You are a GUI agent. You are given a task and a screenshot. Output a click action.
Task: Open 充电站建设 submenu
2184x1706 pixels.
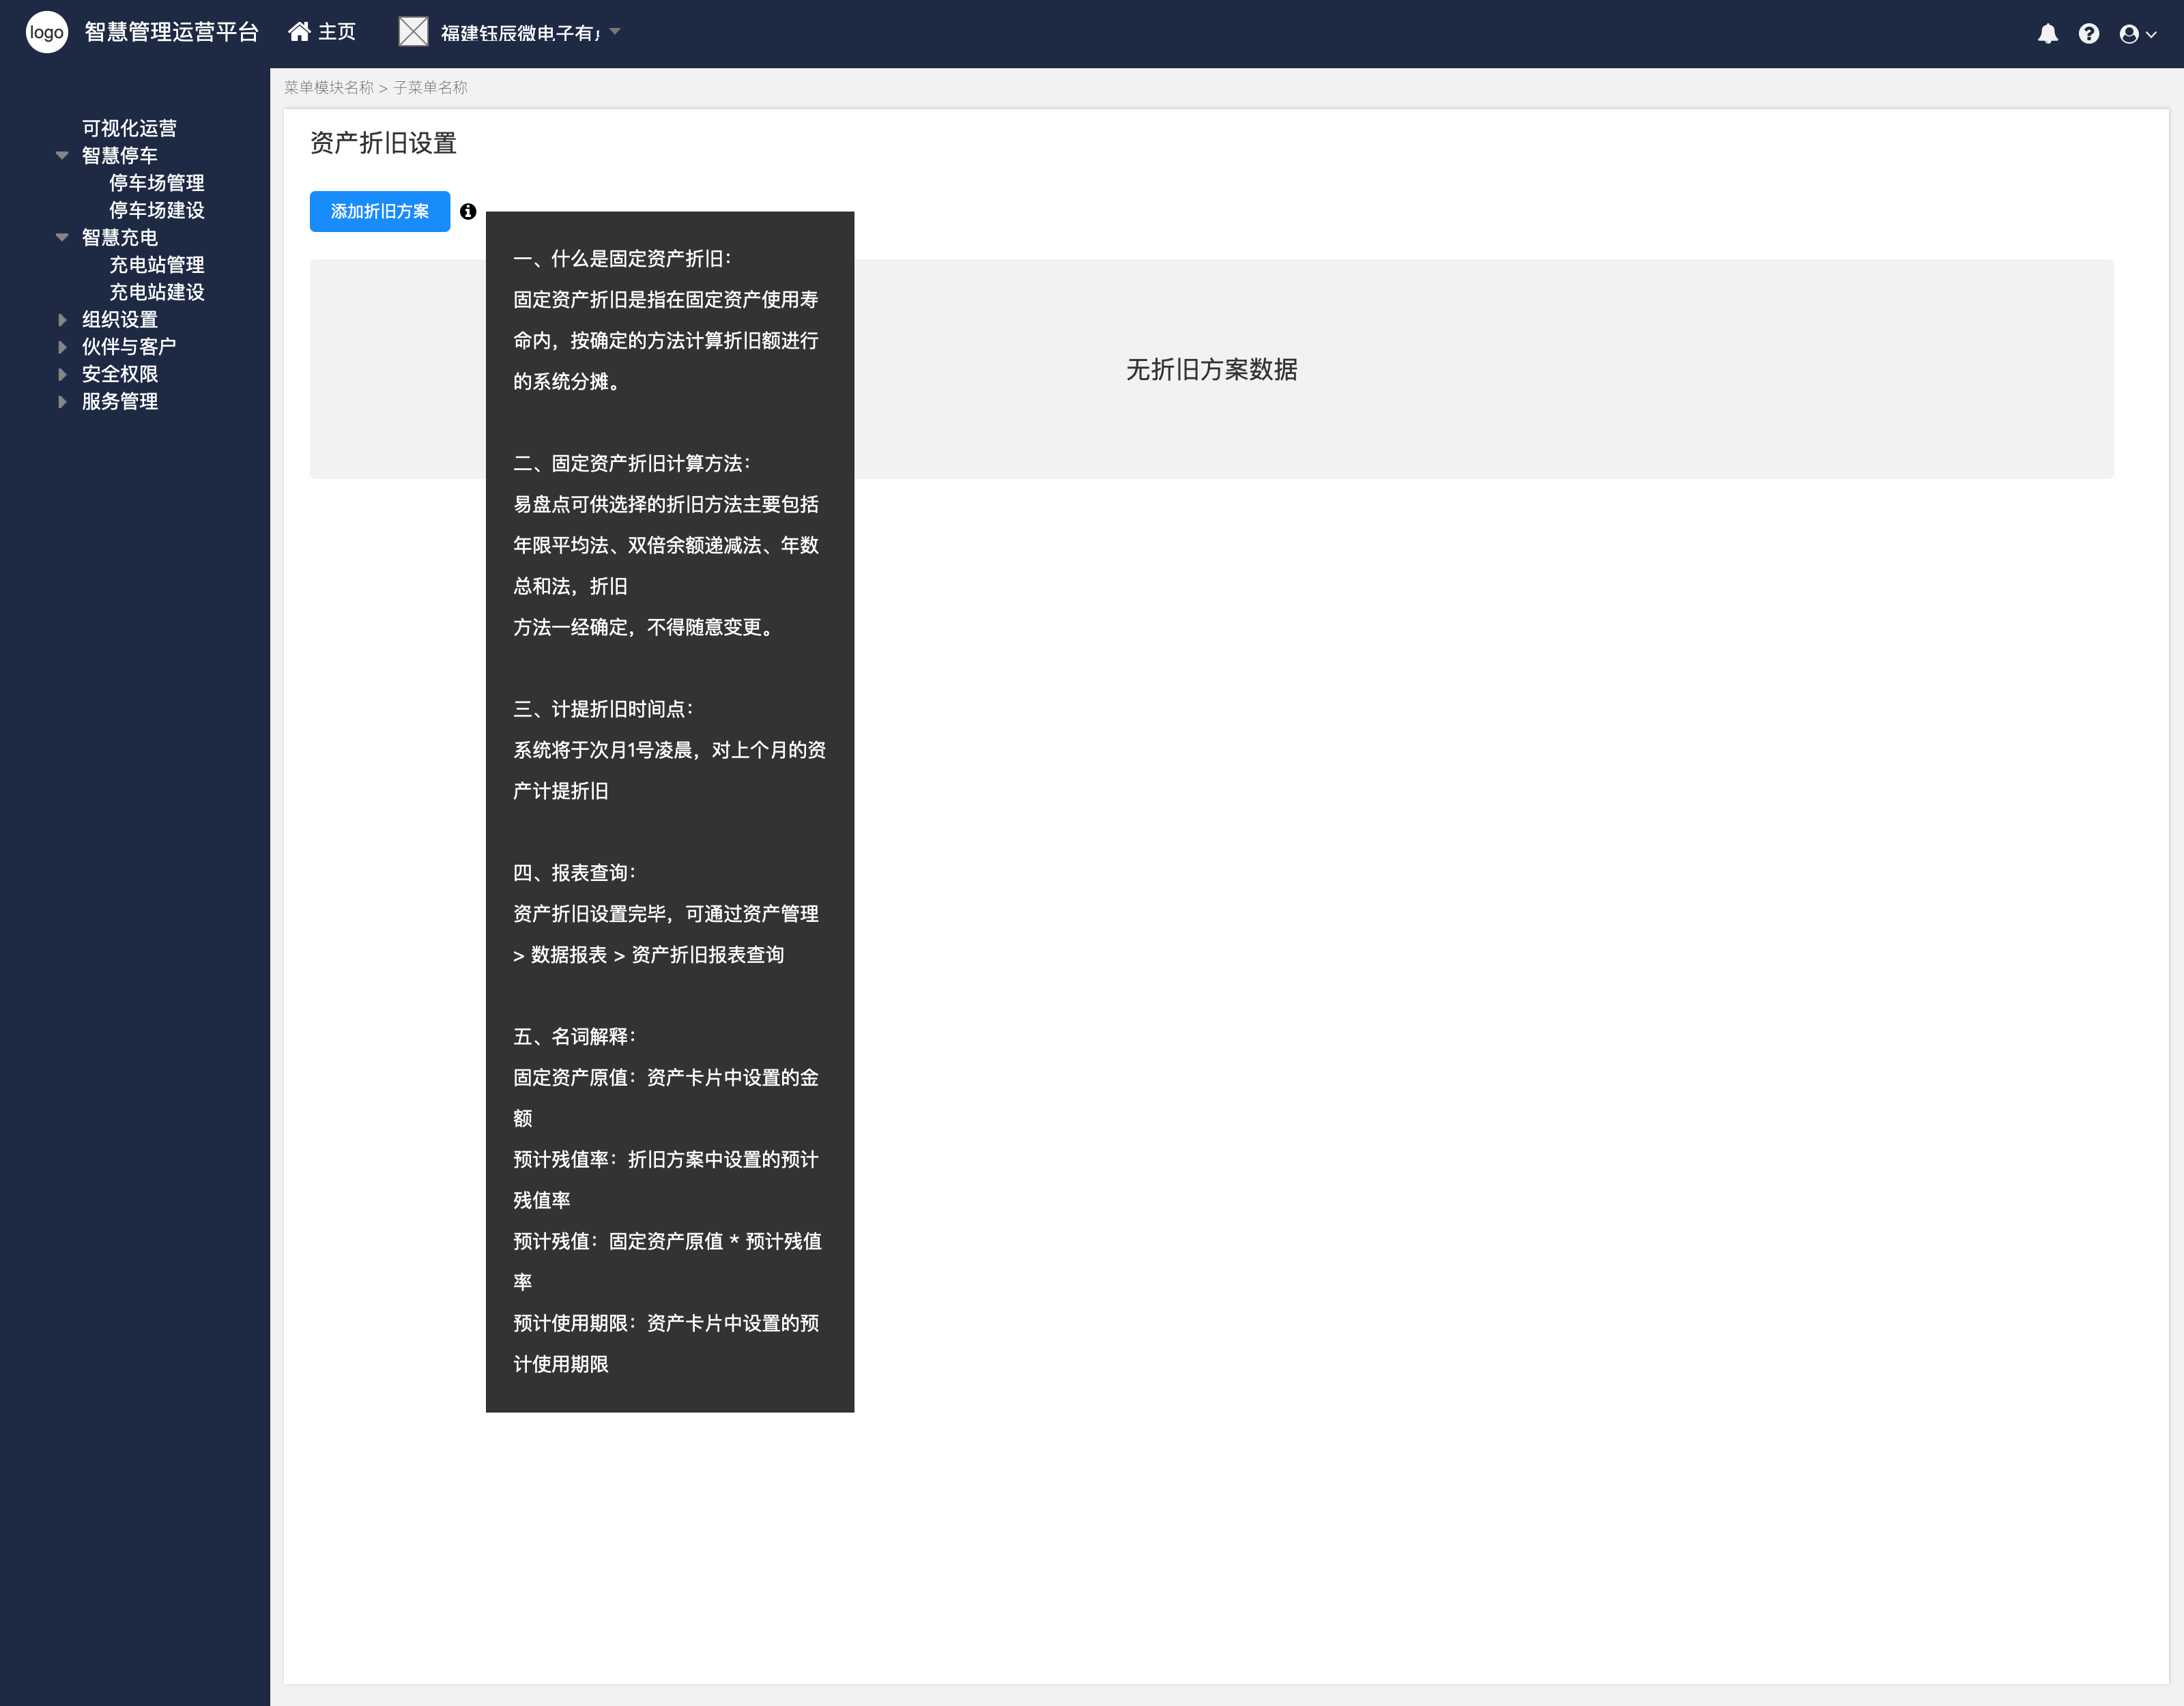click(156, 292)
